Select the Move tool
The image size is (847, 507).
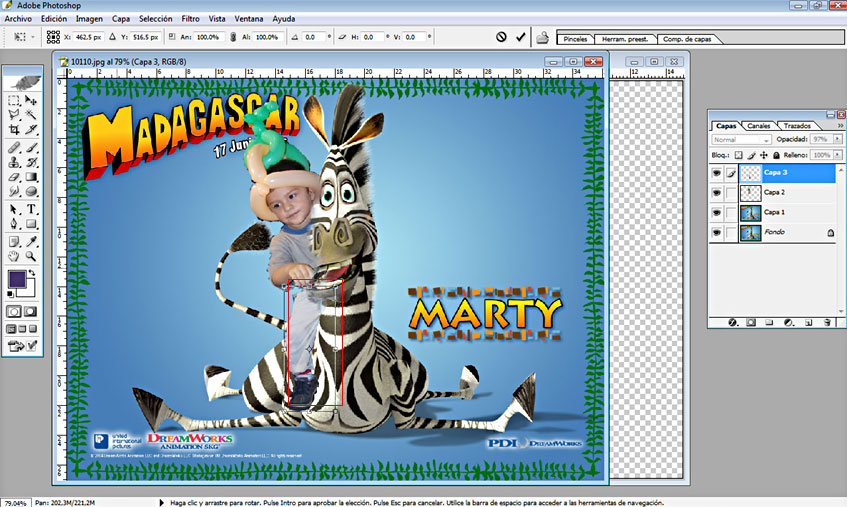coord(31,100)
